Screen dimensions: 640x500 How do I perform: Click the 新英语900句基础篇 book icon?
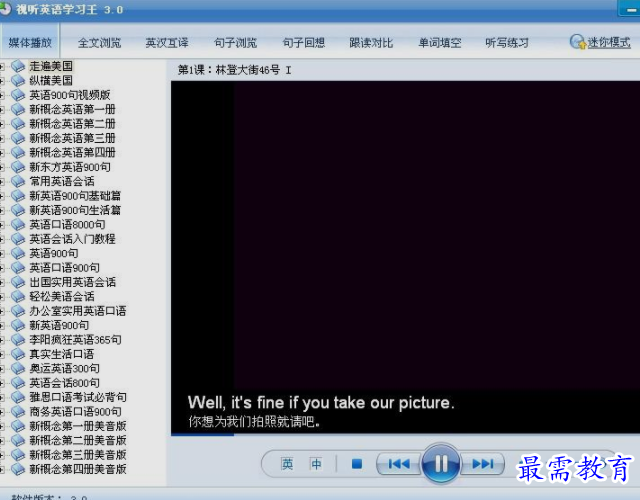[18, 196]
